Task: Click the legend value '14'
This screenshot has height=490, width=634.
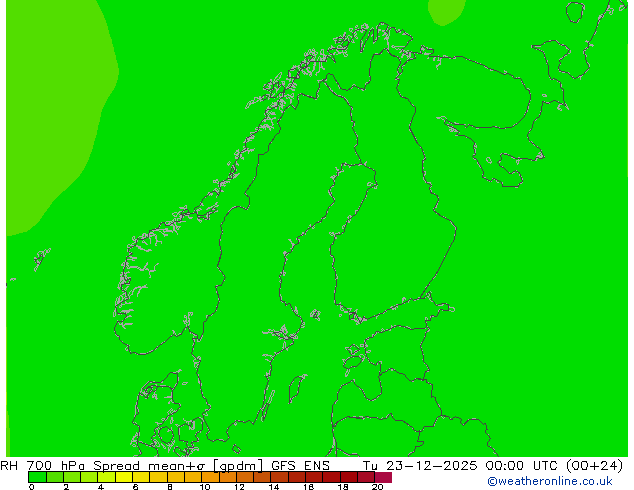Action: (274, 487)
